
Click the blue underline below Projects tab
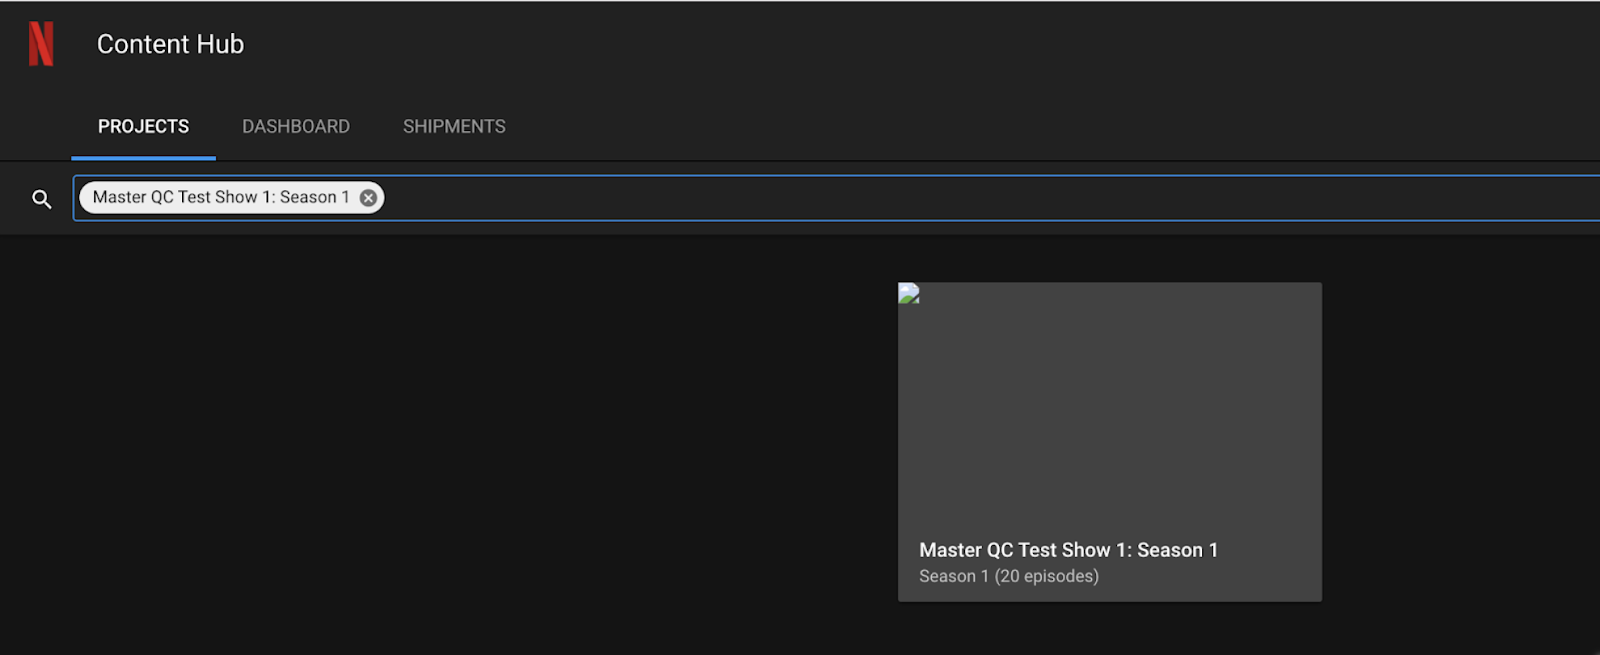point(143,158)
